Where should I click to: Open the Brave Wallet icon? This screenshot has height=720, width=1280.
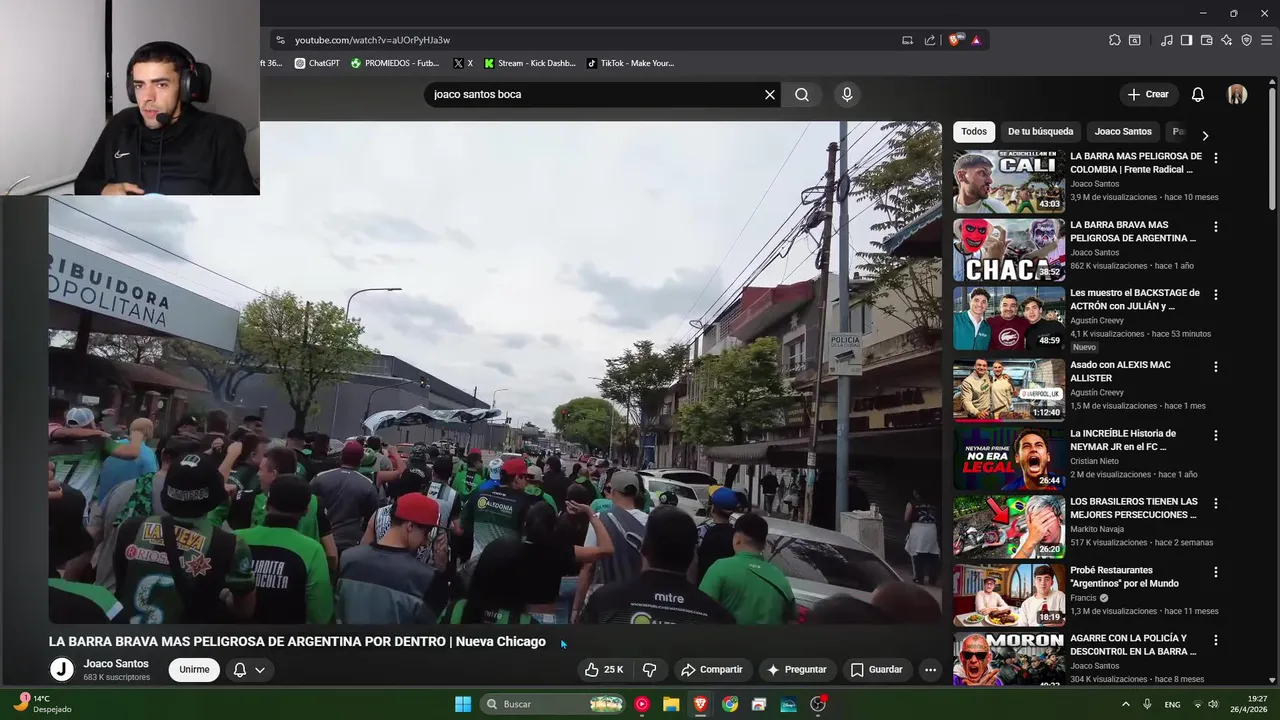coord(1206,40)
